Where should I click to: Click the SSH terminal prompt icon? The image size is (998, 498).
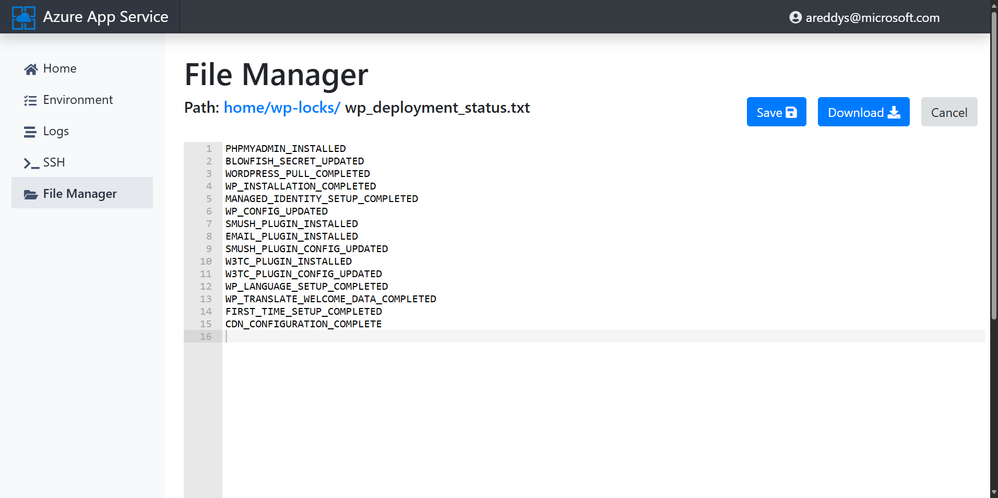[31, 163]
